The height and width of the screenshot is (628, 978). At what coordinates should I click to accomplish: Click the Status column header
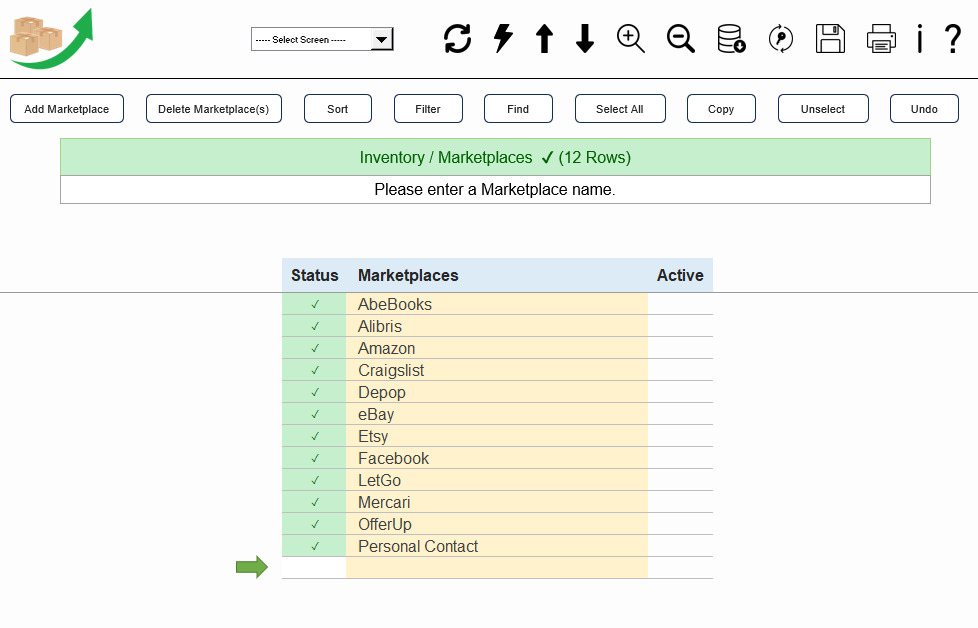(314, 276)
